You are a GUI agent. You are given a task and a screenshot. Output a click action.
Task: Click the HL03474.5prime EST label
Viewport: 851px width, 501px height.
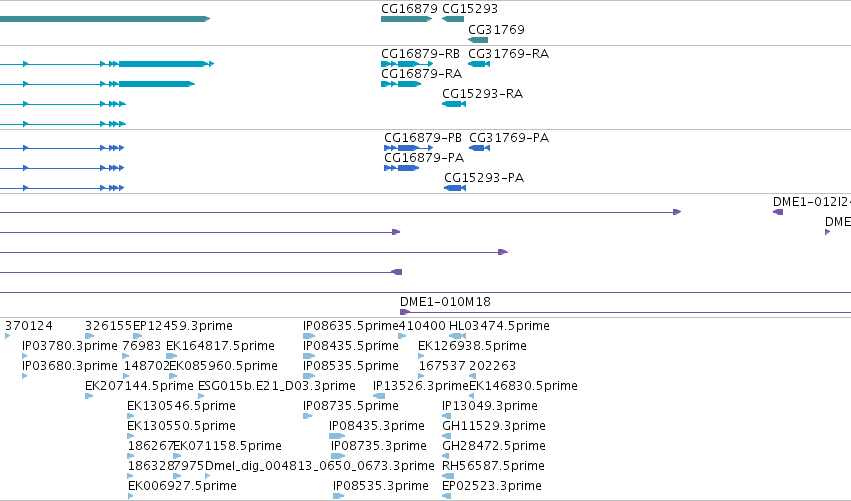click(499, 326)
